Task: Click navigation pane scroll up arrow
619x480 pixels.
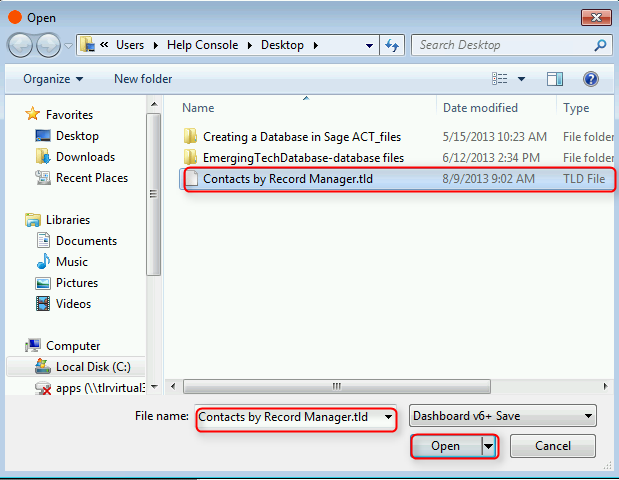Action: [154, 105]
